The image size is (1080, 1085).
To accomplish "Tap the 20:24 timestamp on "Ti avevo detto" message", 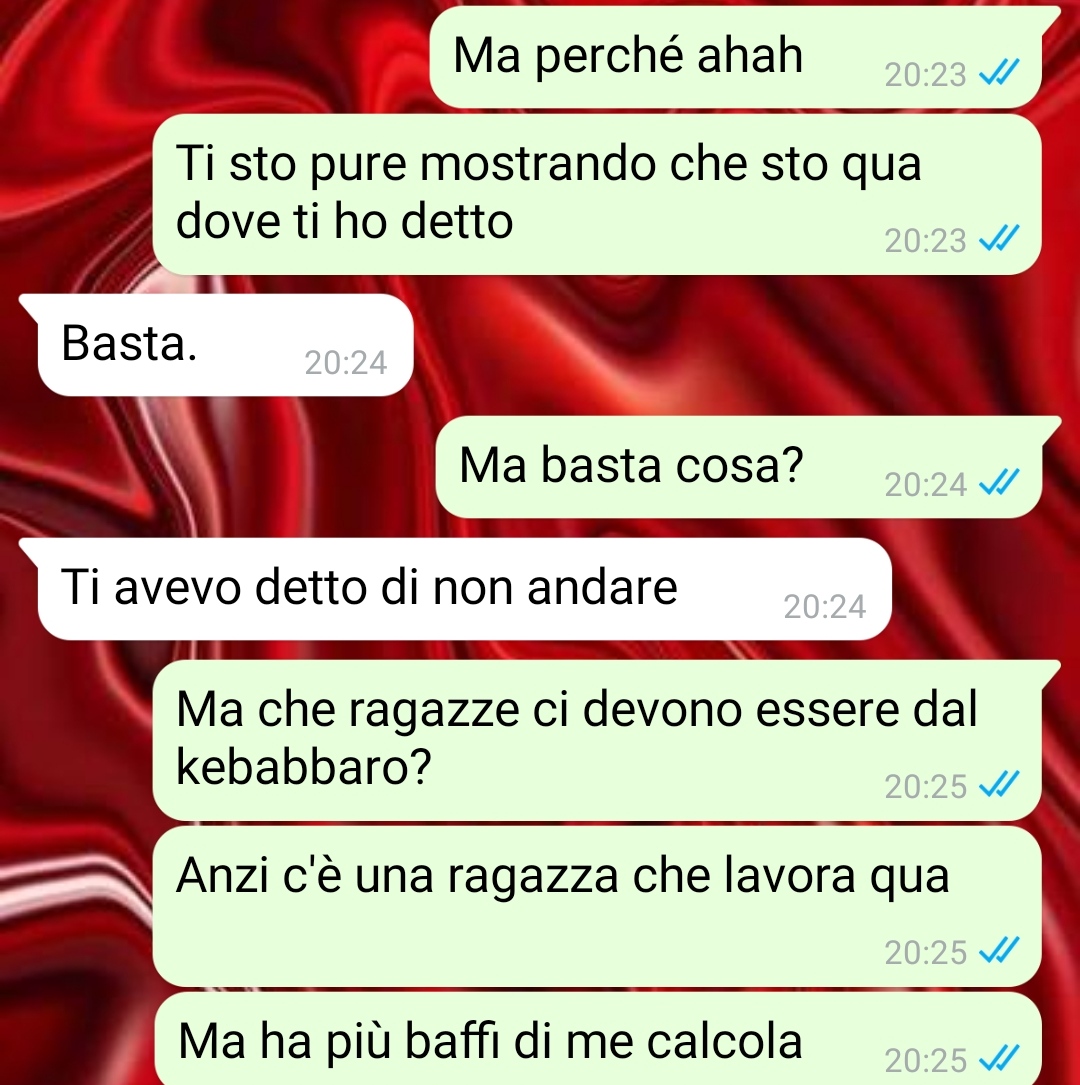I will coord(824,607).
